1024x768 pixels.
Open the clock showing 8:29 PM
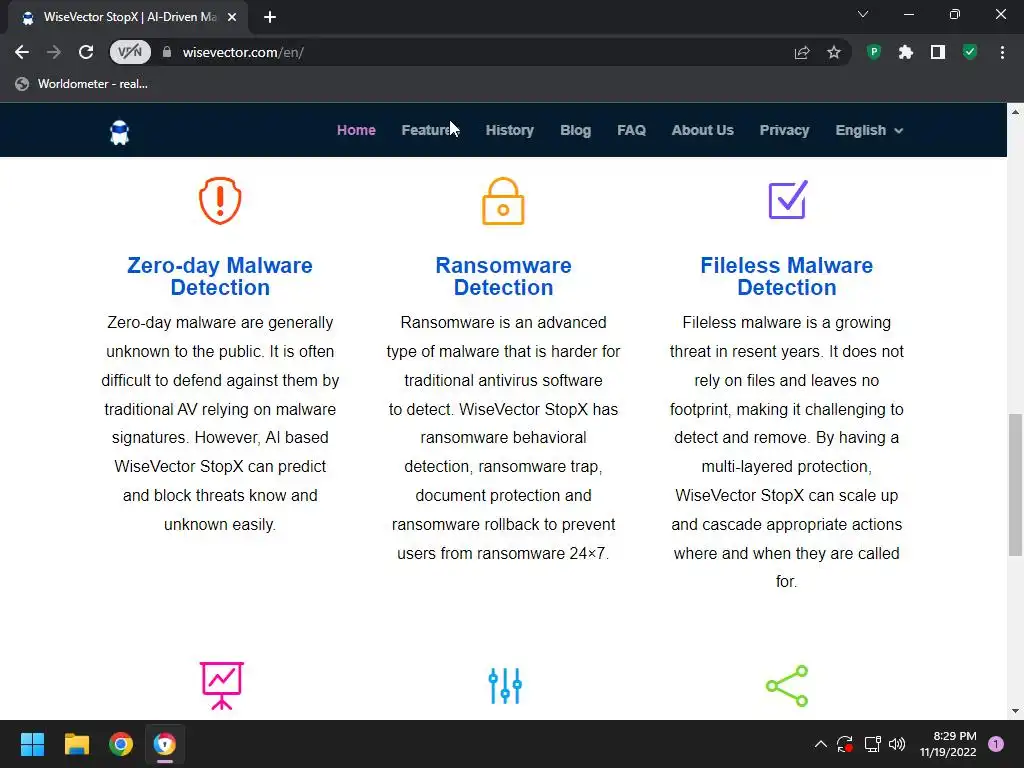click(x=948, y=744)
